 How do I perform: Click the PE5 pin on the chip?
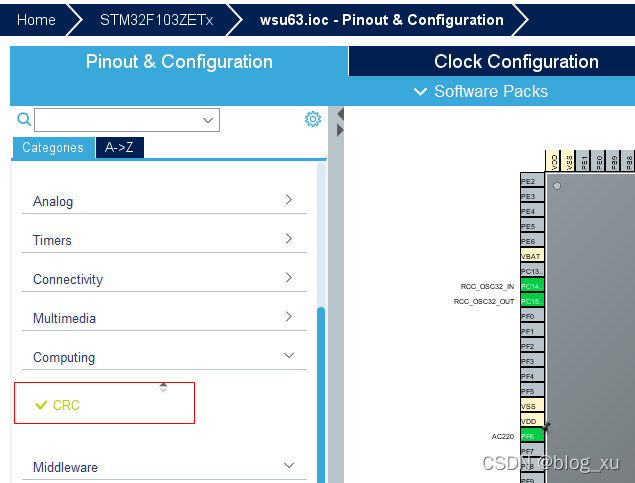[532, 226]
